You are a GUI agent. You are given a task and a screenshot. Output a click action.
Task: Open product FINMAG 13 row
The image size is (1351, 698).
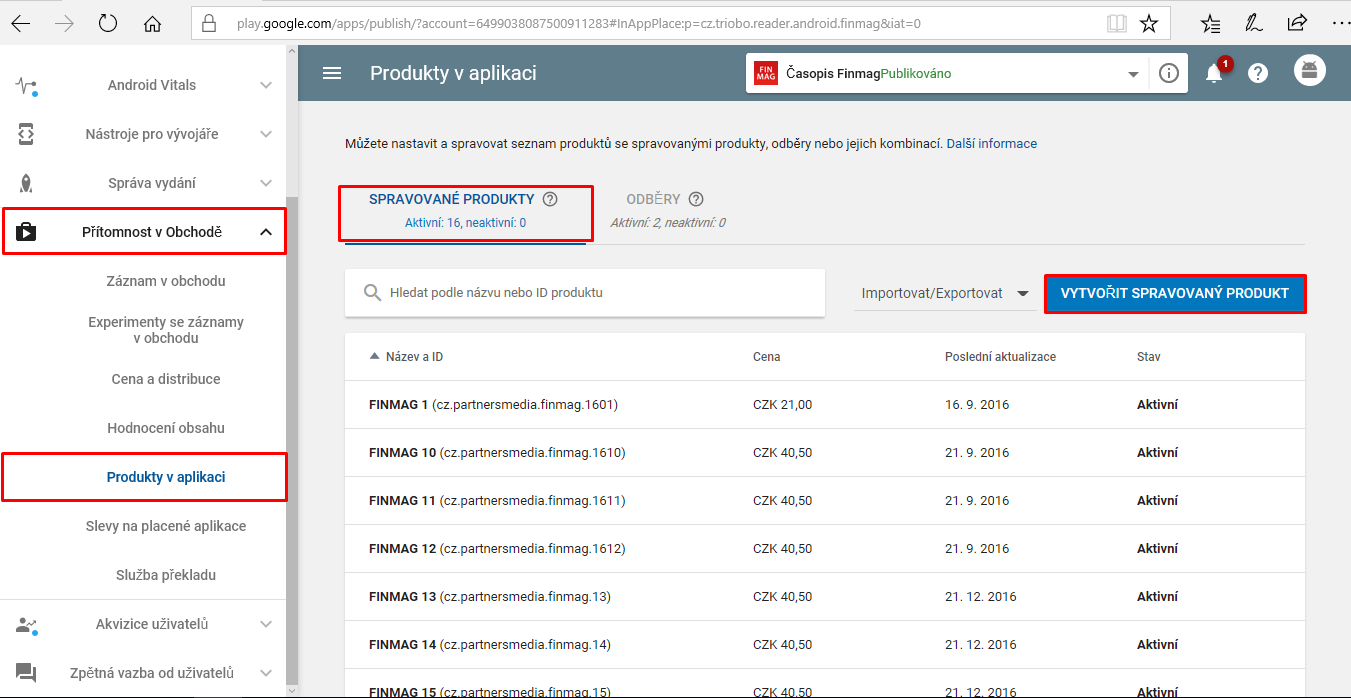[x=825, y=597]
